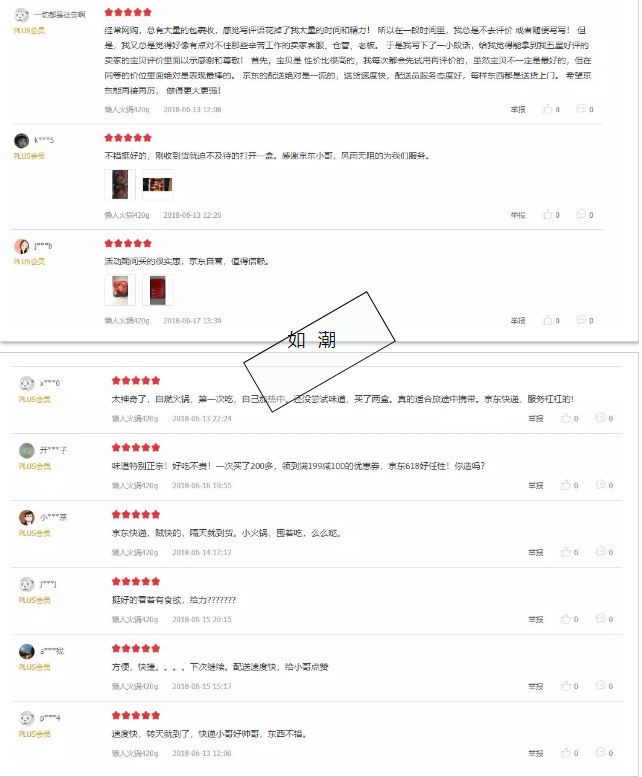The height and width of the screenshot is (777, 642).
Task: Click the 如潮 watermark box
Action: [x=320, y=352]
